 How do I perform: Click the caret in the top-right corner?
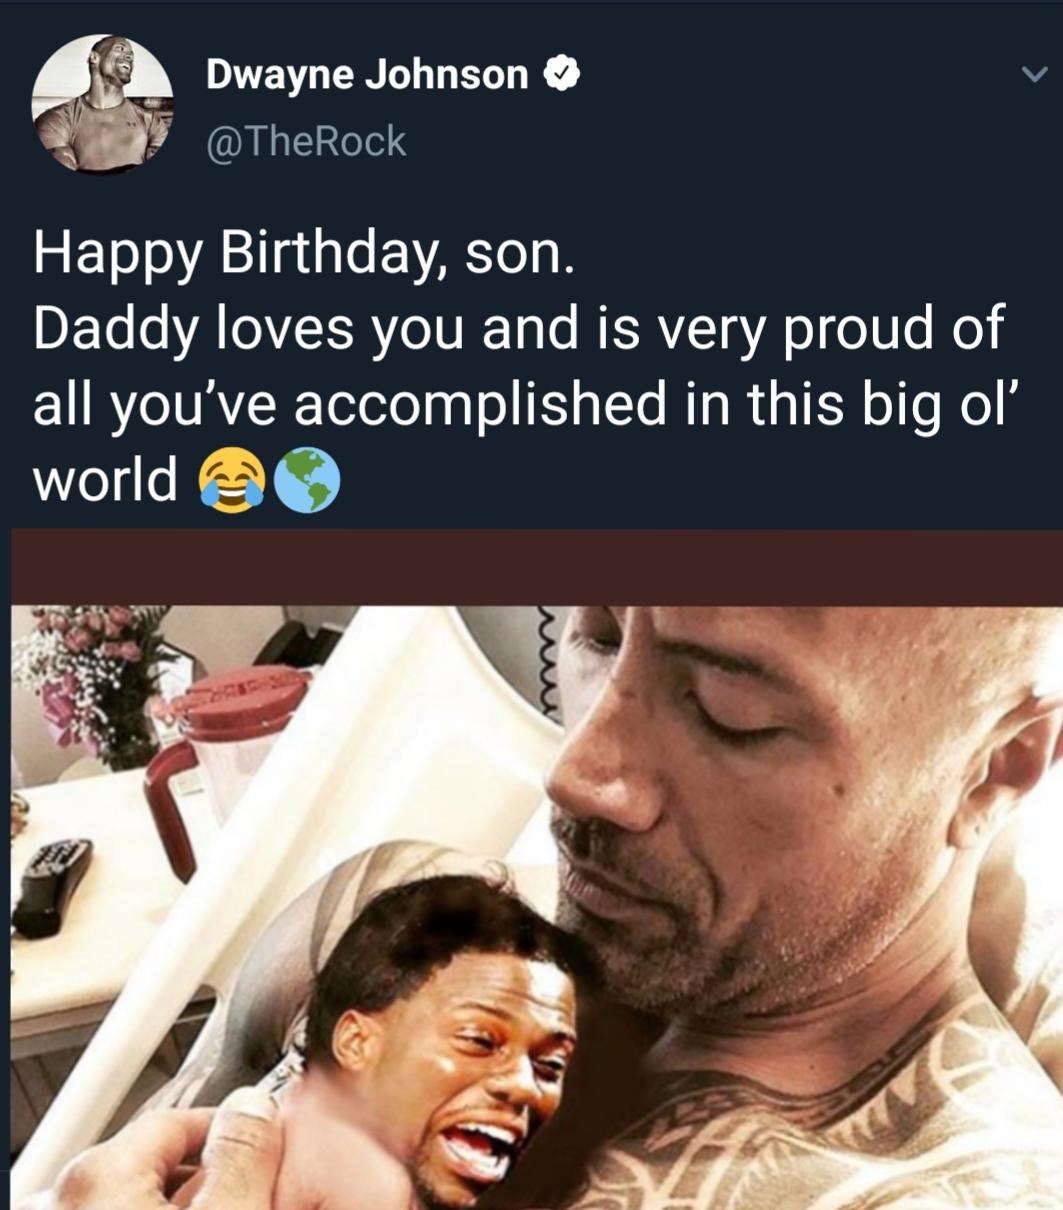click(x=1037, y=72)
